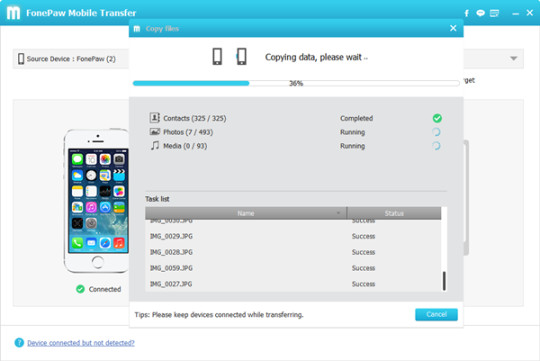Screen dimensions: 540x361
Task: Click Success status for IMG_0027.JPG
Action: coord(363,283)
